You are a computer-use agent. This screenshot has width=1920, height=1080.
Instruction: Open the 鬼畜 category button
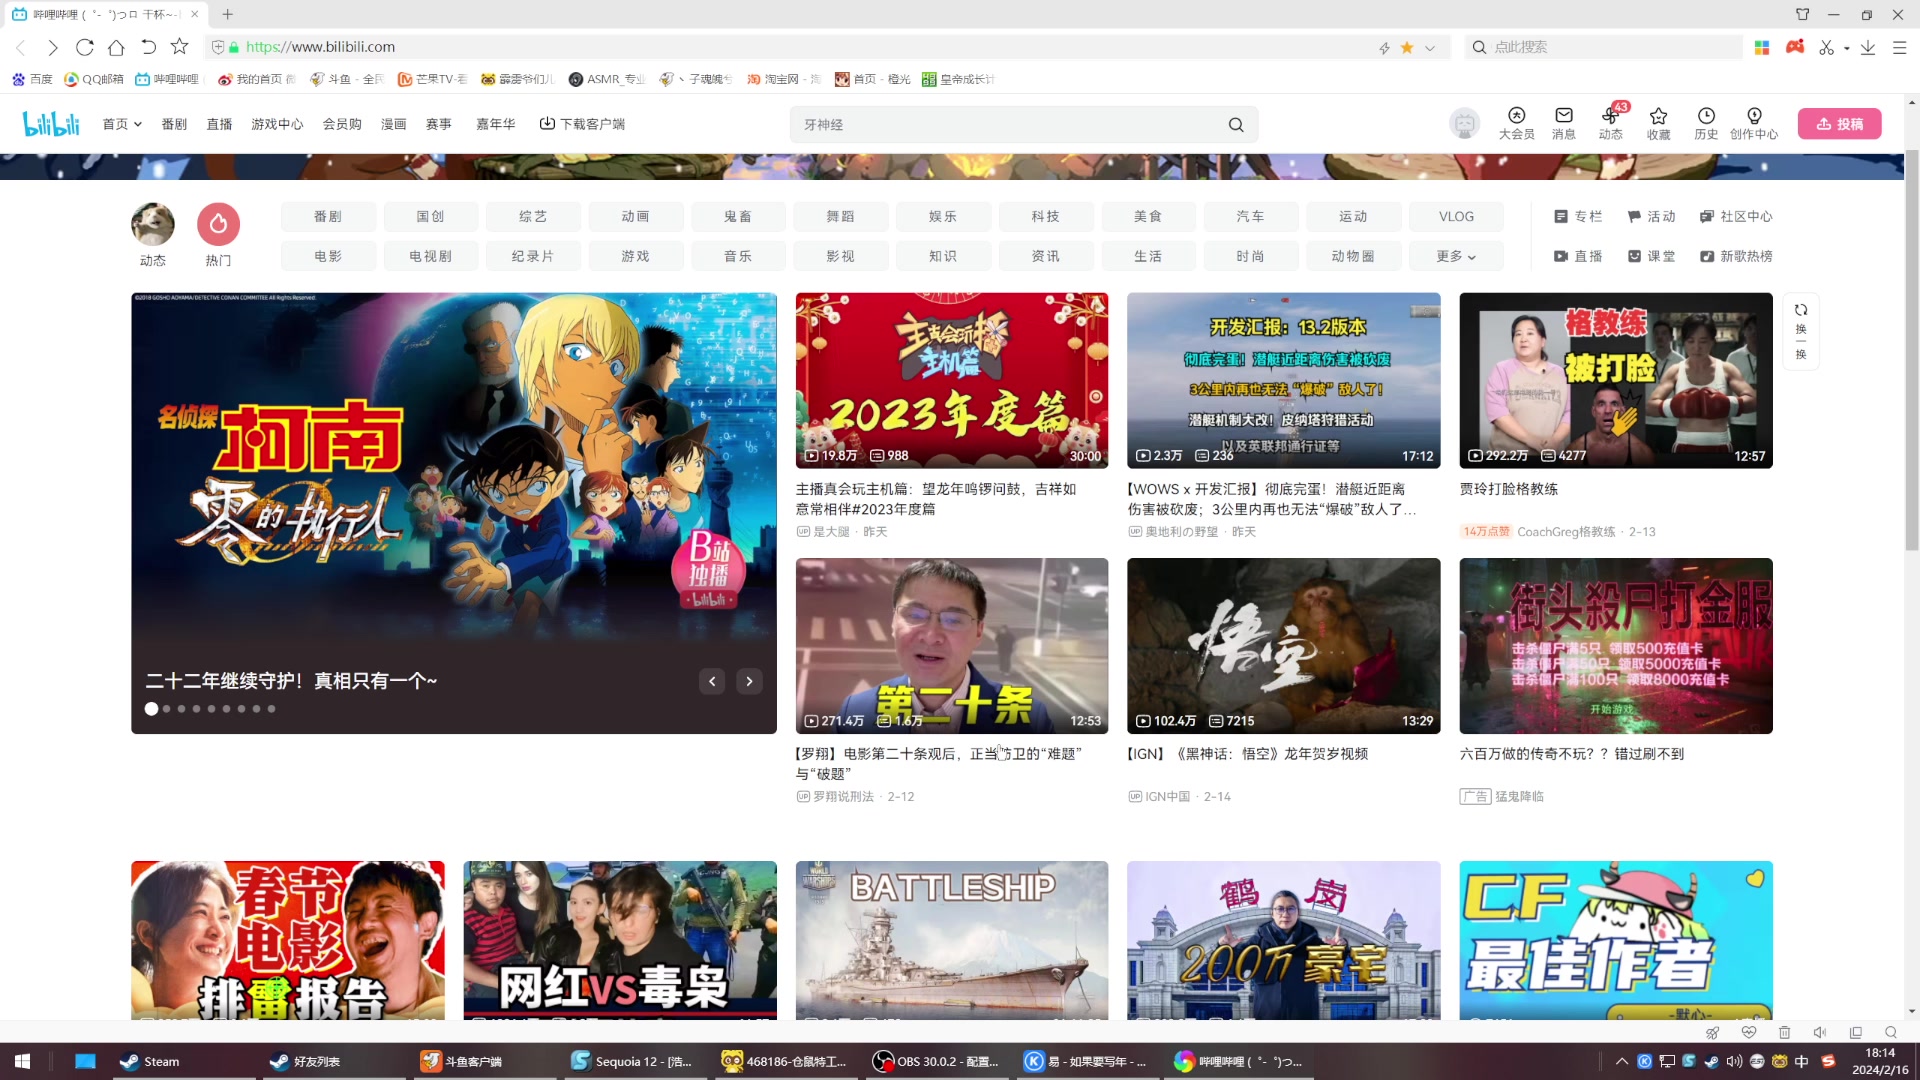738,216
